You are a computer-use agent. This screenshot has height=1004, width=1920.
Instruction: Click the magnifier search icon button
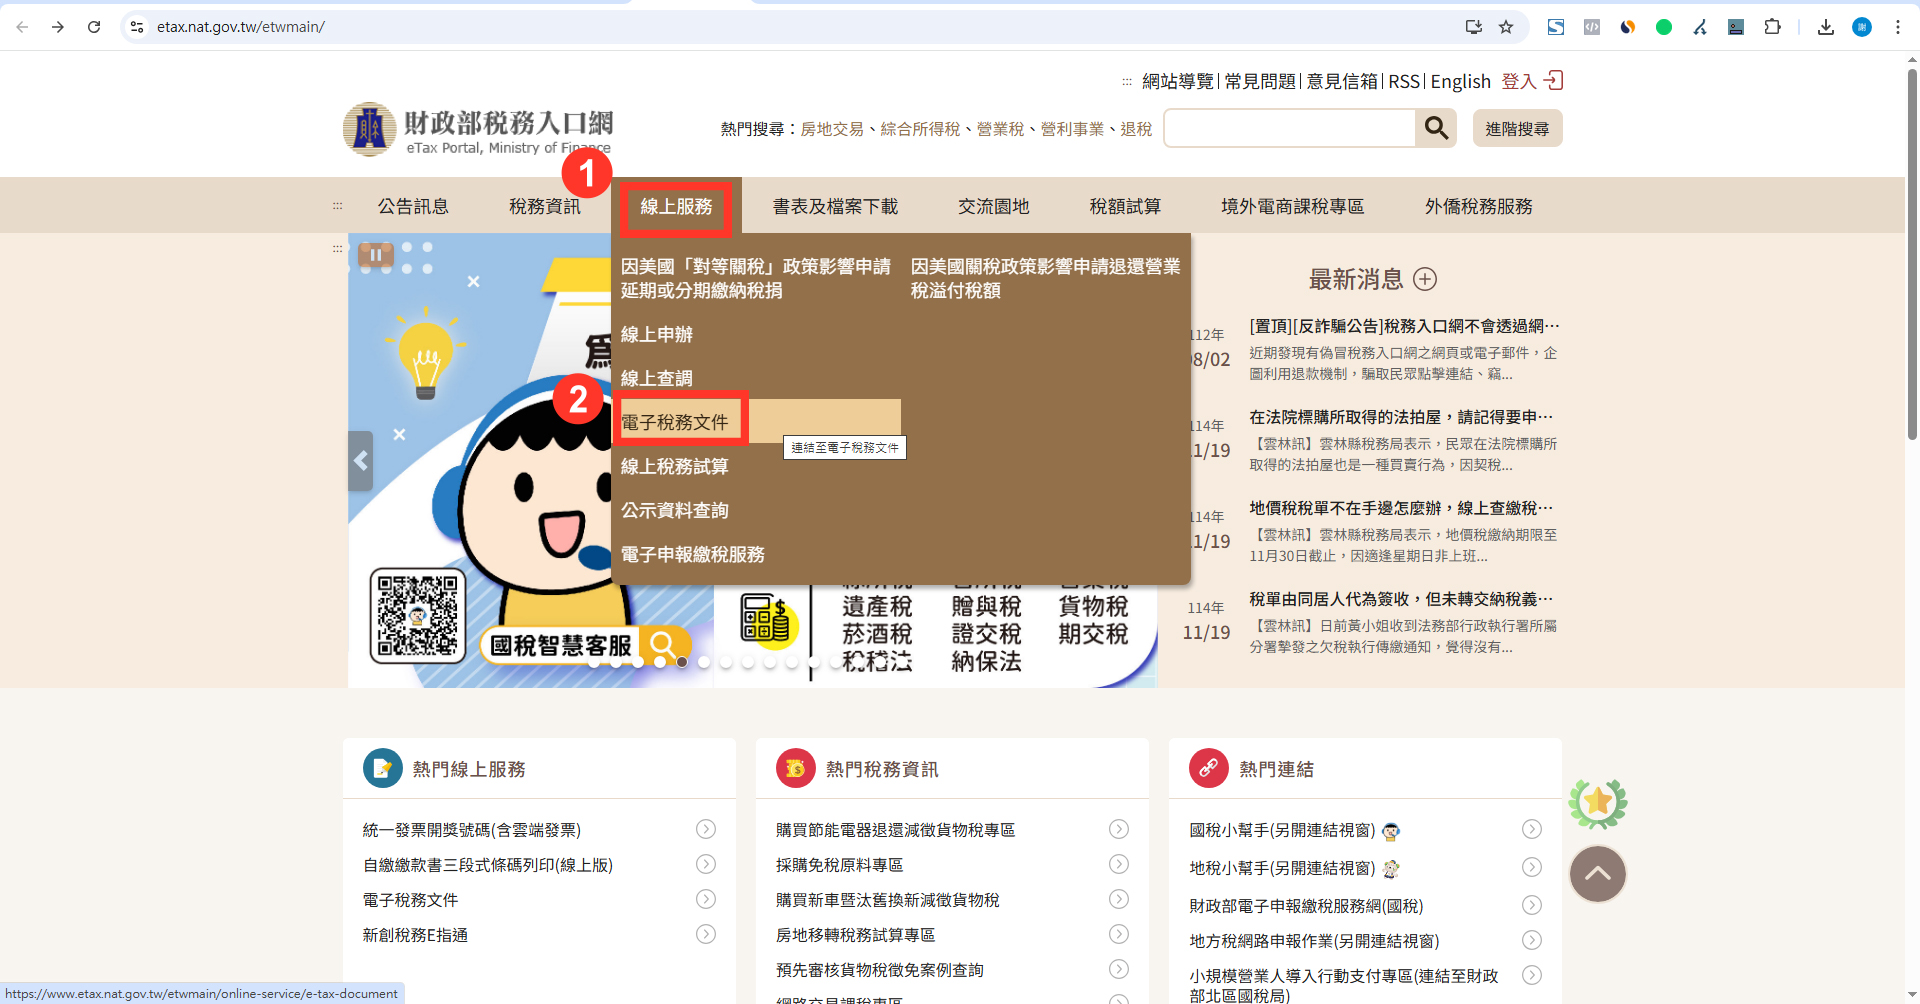click(x=1436, y=128)
